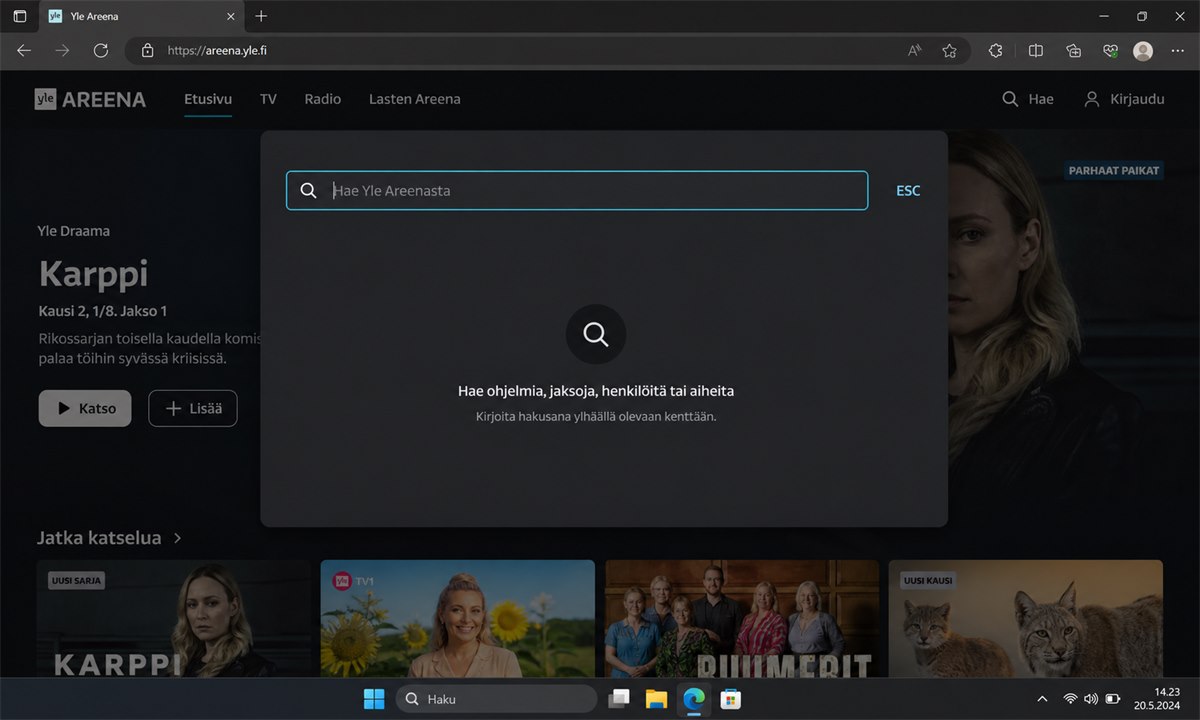Click Kirjaudu login link

point(1137,99)
